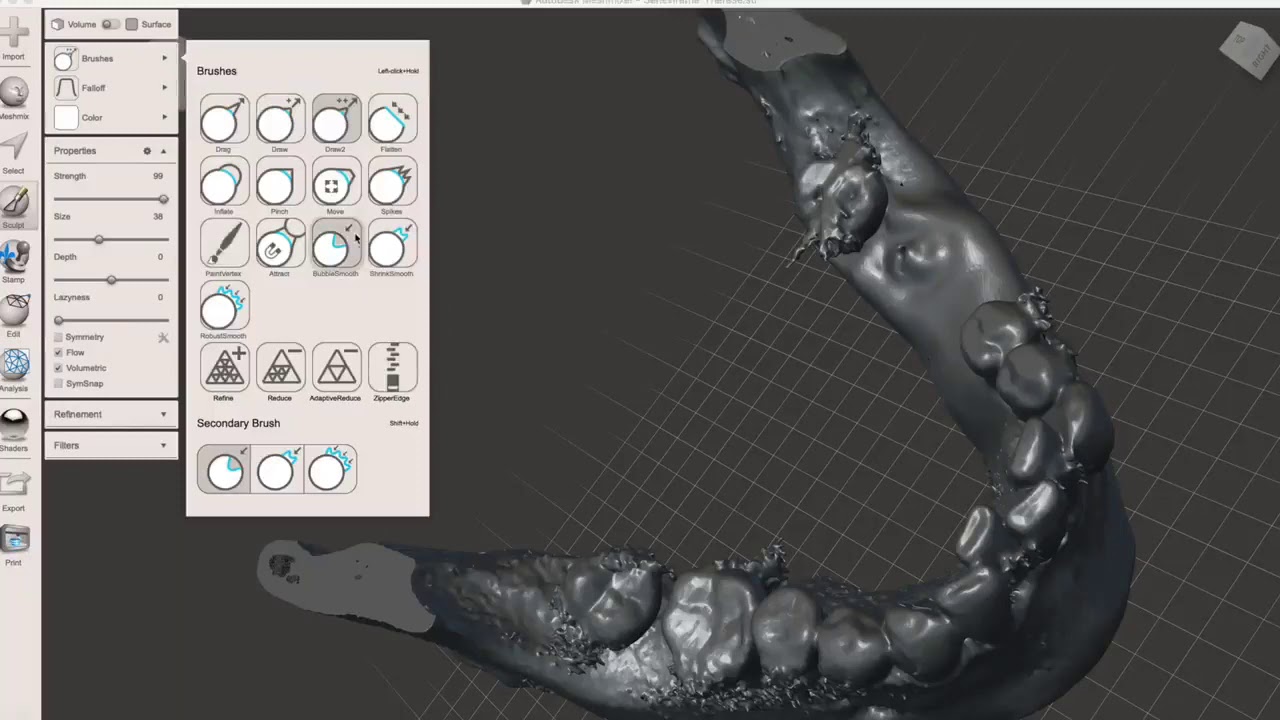The width and height of the screenshot is (1280, 720).
Task: Open the Export tool
Action: click(x=14, y=490)
